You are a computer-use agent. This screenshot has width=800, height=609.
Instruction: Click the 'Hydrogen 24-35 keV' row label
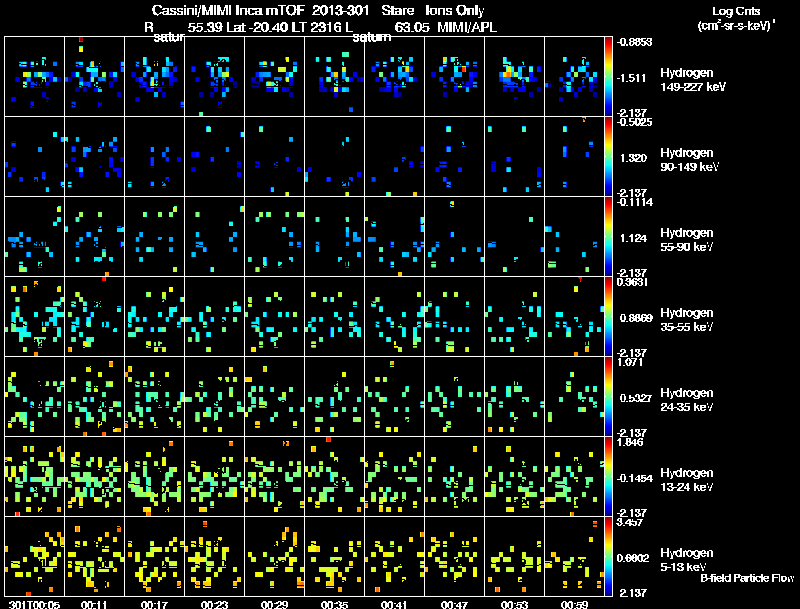(687, 400)
